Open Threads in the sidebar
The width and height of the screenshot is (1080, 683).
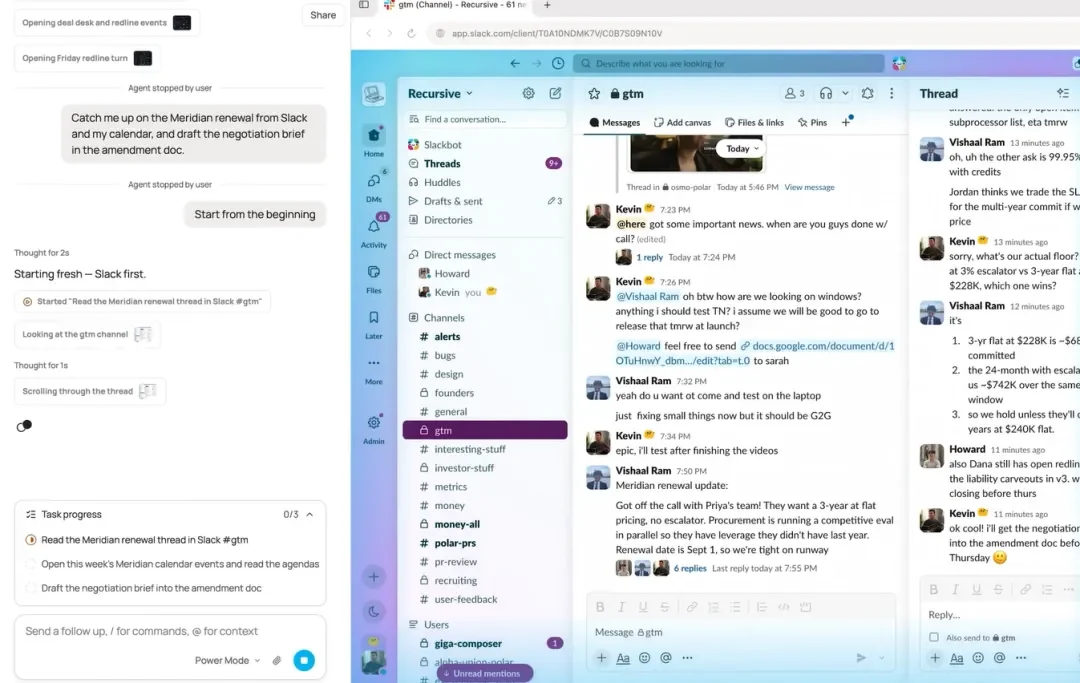[x=485, y=163]
